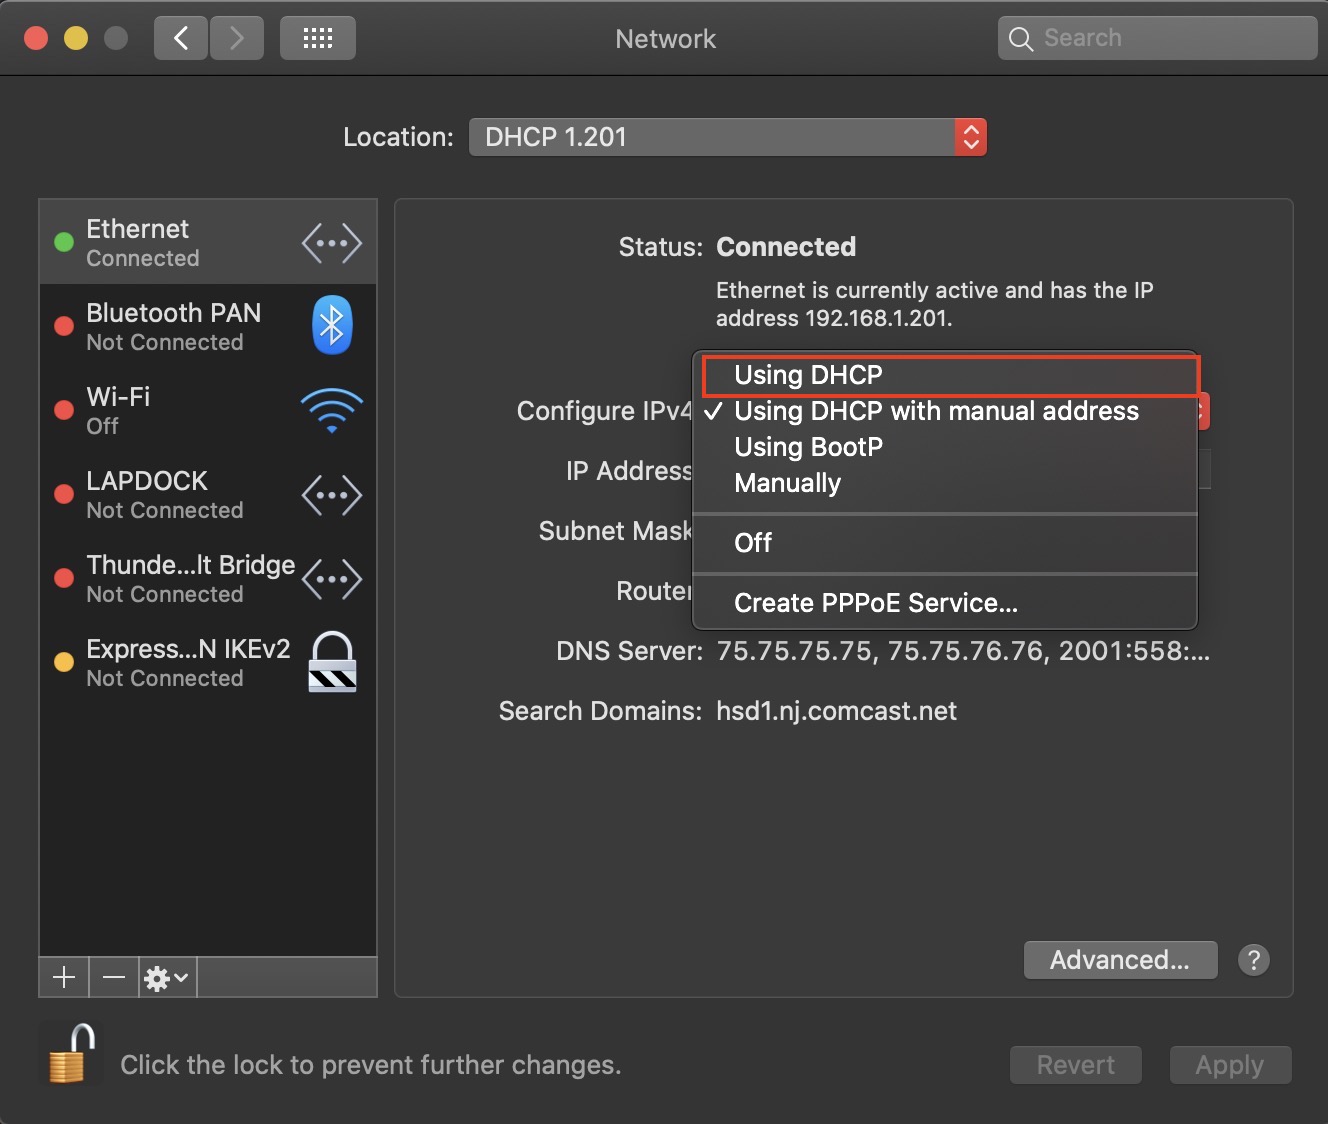The height and width of the screenshot is (1124, 1328).
Task: Remove selected service with minus button
Action: click(114, 977)
